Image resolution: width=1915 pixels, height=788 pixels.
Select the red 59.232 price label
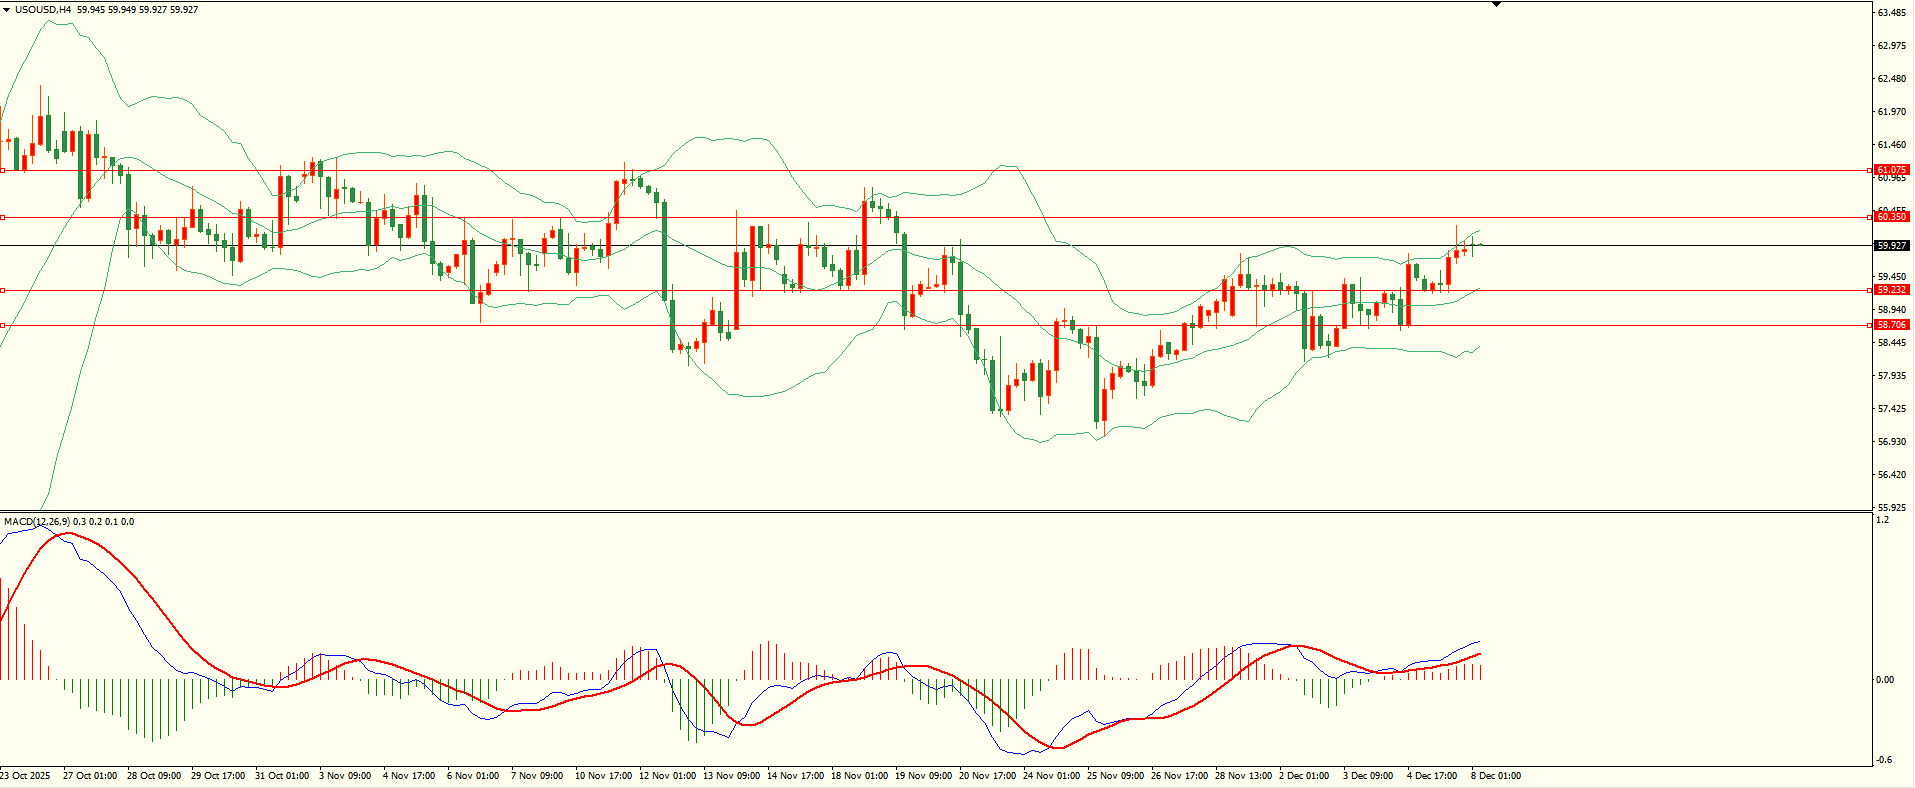pyautogui.click(x=1891, y=290)
